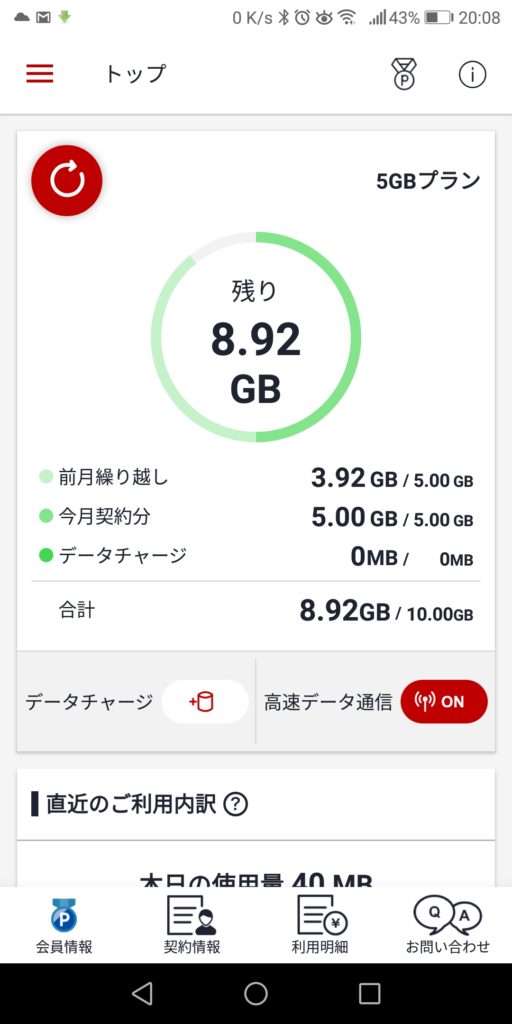The image size is (512, 1024).
Task: Open 契約情報 in bottom navigation
Action: [x=191, y=925]
